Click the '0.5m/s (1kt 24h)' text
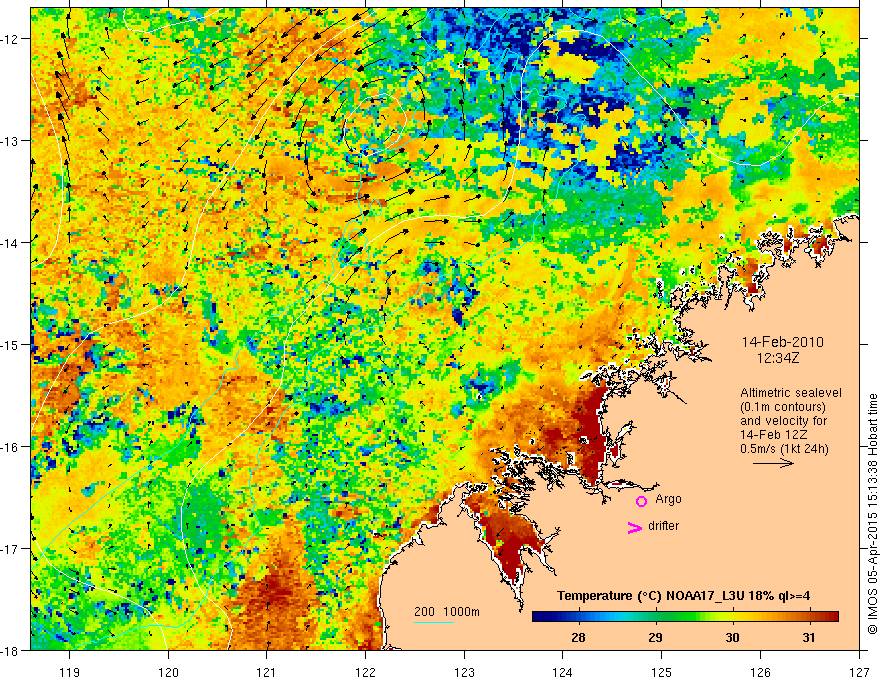 784,449
